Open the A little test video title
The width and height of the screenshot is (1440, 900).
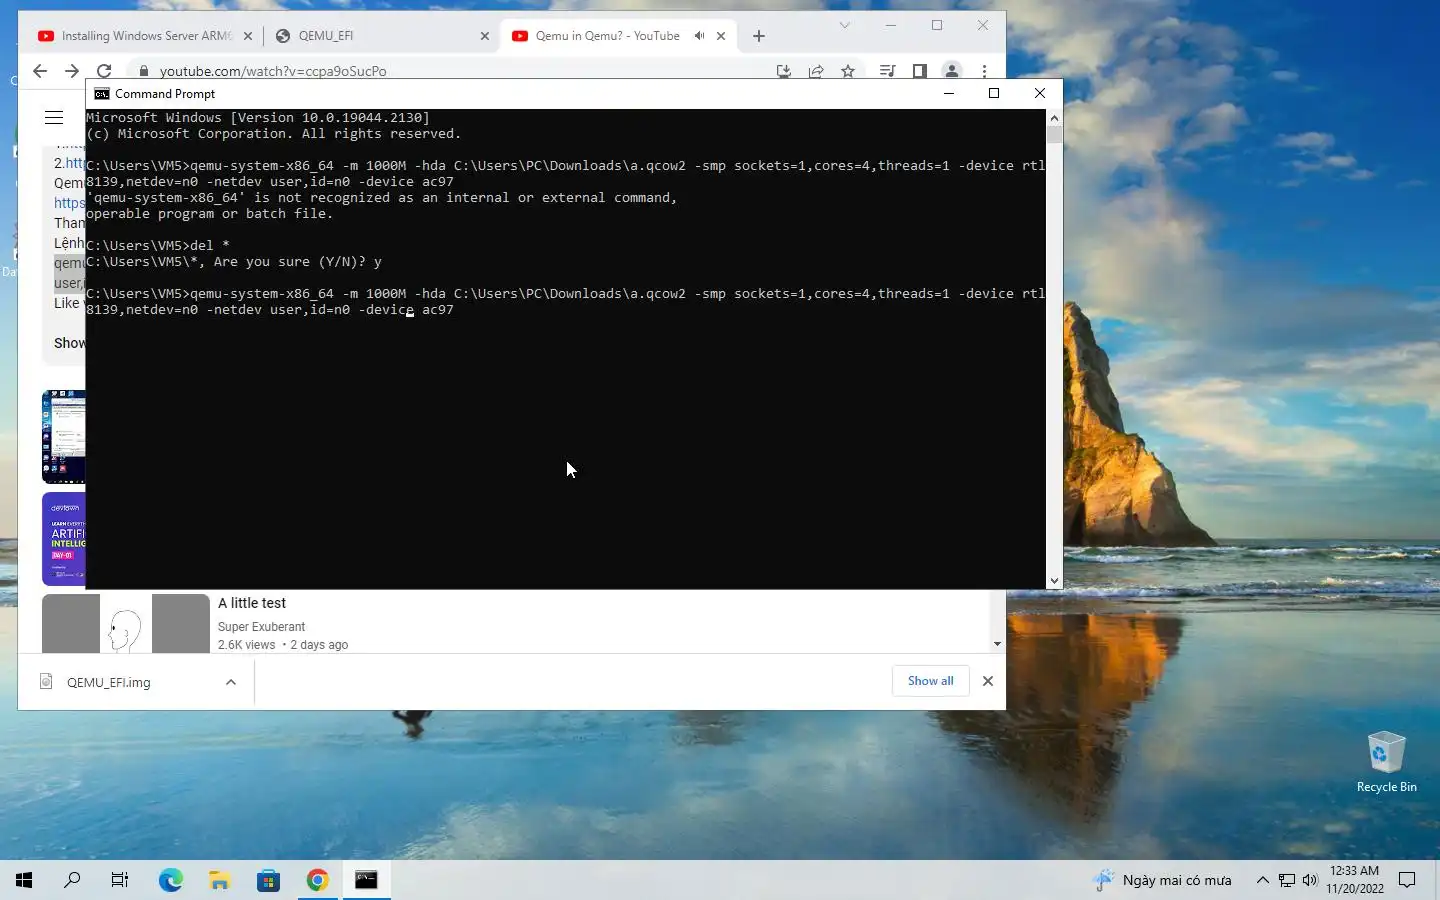pos(252,603)
